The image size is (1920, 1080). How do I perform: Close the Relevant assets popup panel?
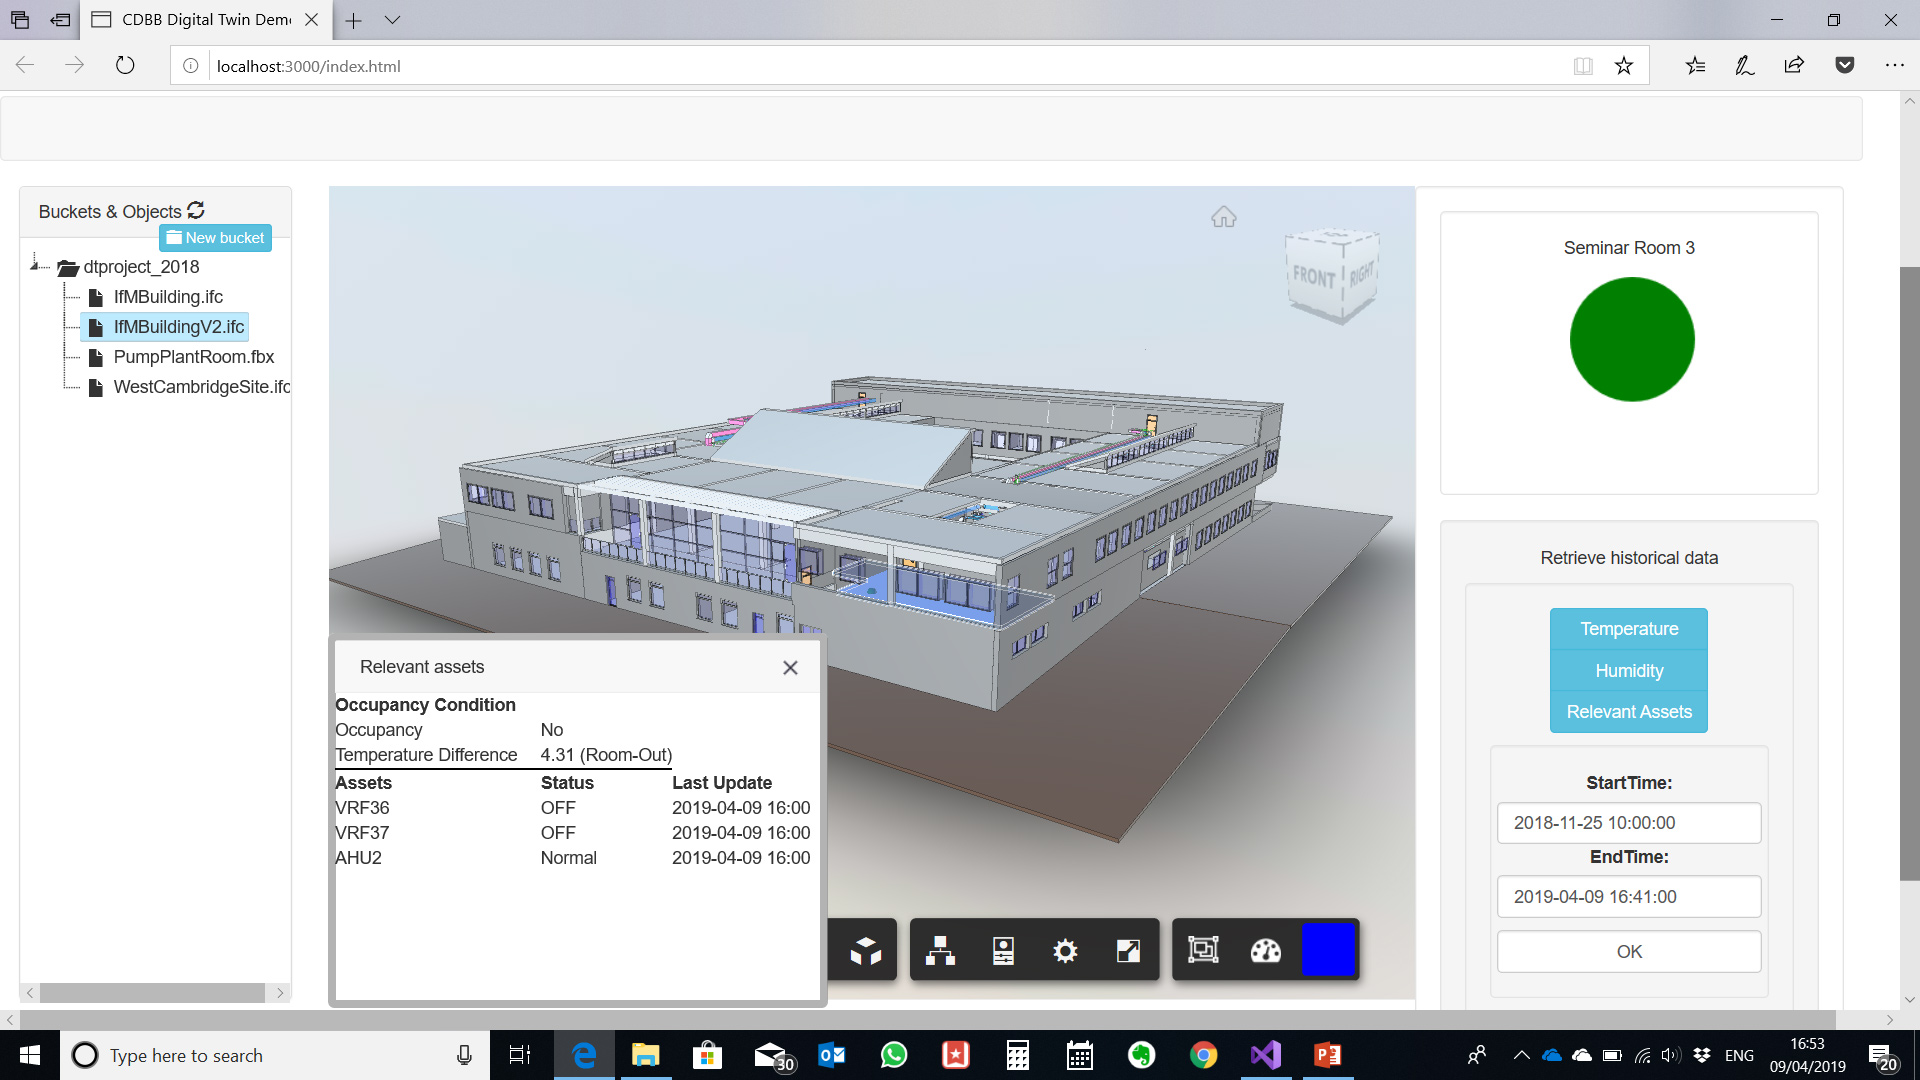point(790,667)
